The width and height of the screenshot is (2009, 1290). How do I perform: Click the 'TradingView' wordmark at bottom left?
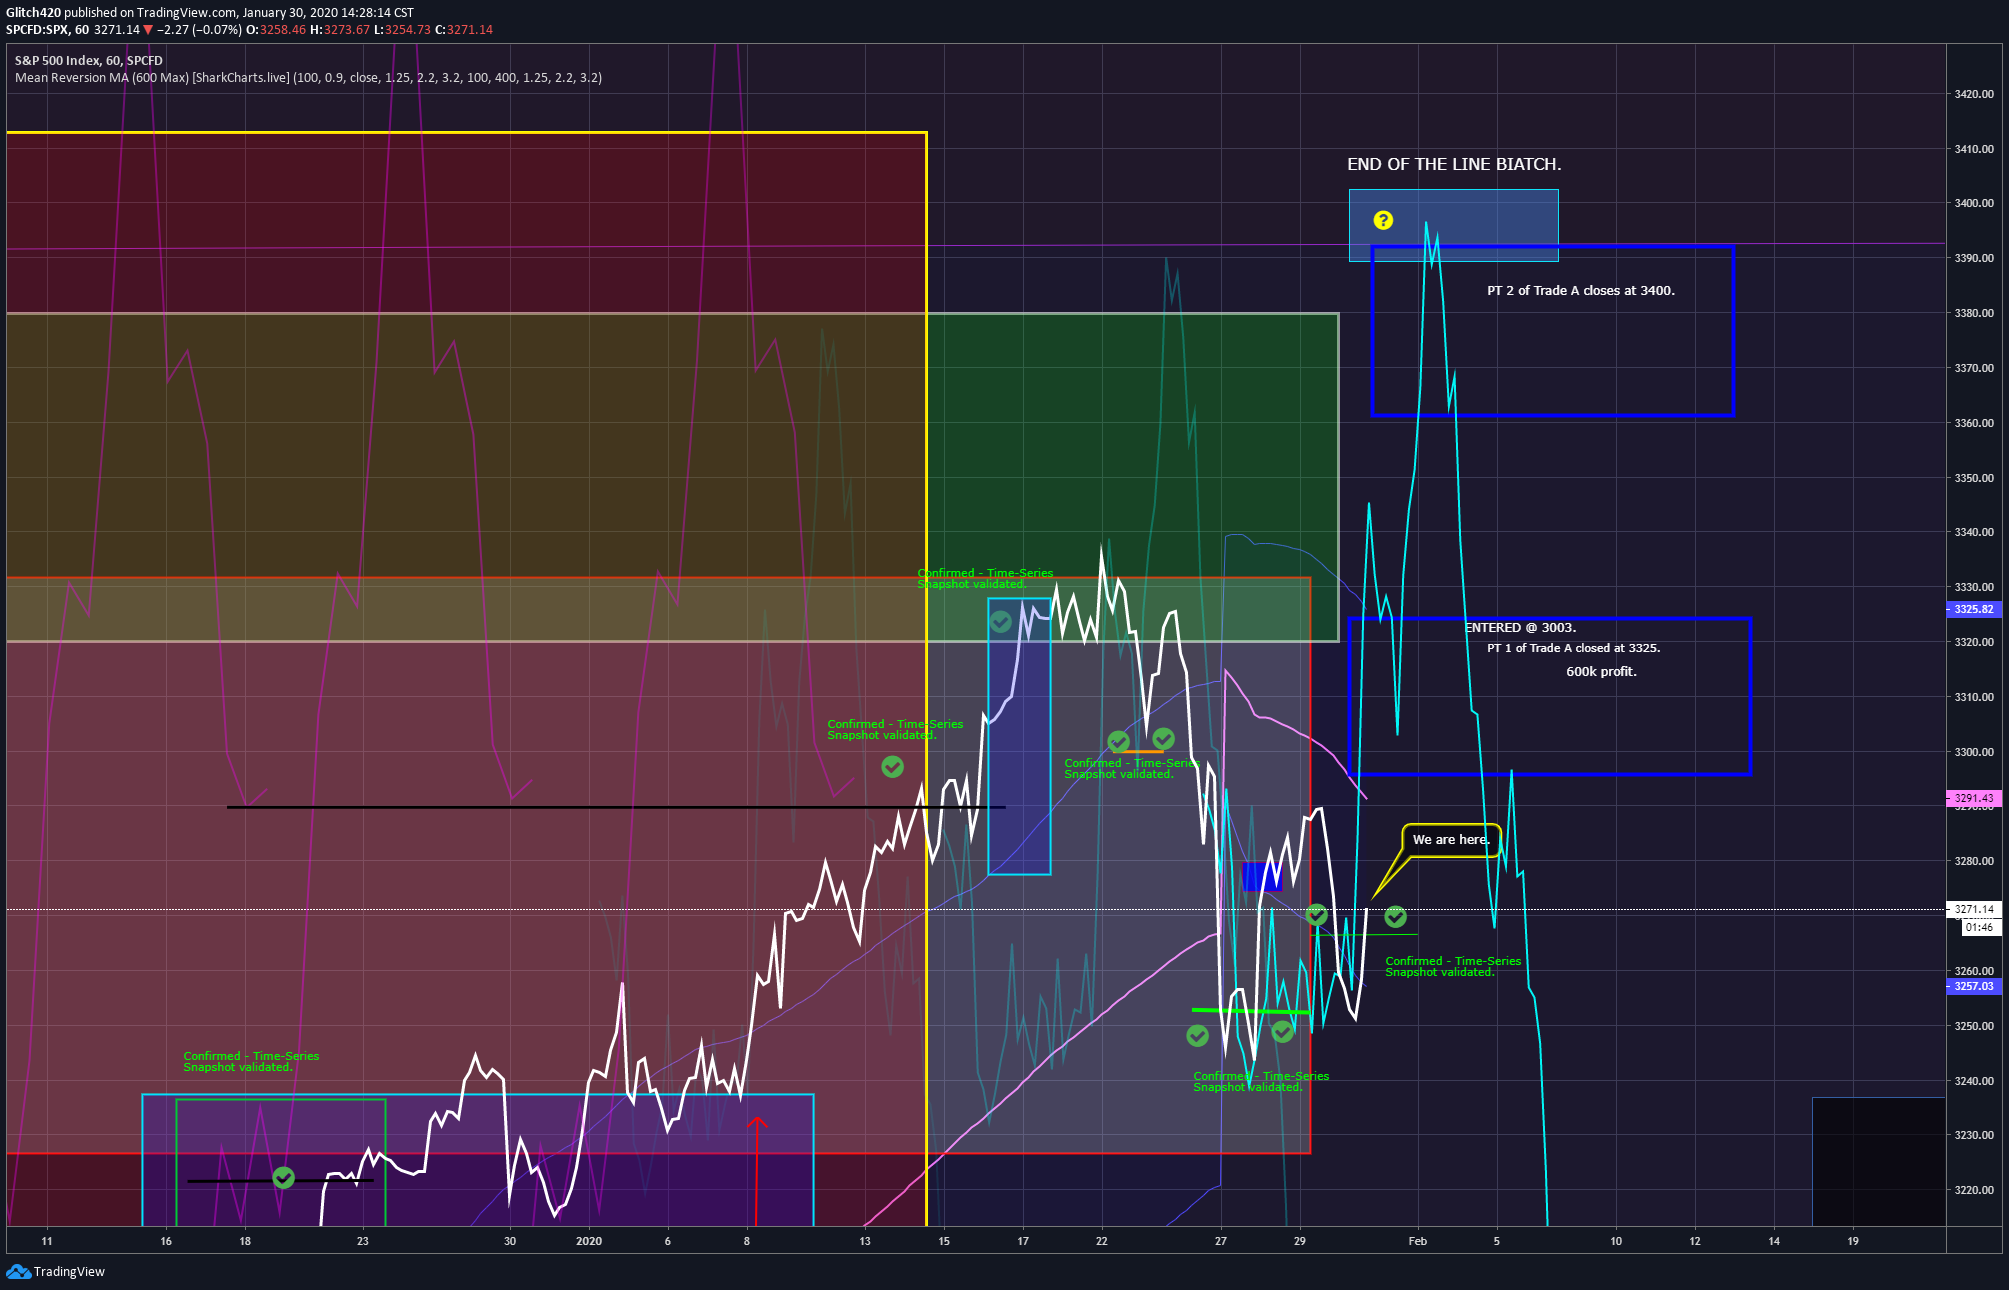point(69,1272)
